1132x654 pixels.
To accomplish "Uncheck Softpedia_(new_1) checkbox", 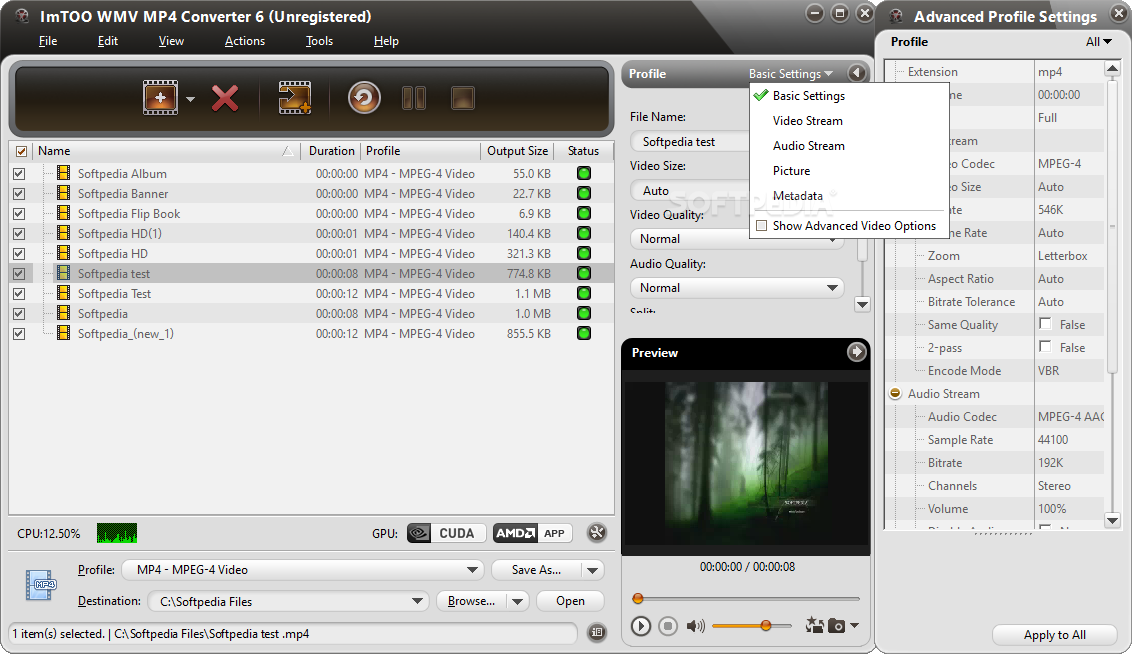I will [19, 333].
